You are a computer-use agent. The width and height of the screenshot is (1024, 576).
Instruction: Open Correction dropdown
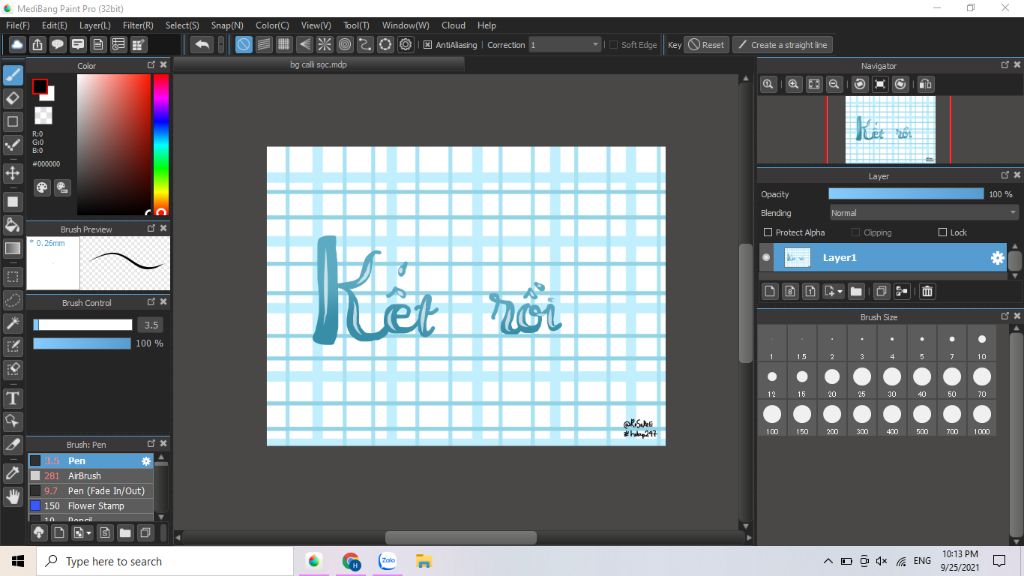point(564,45)
